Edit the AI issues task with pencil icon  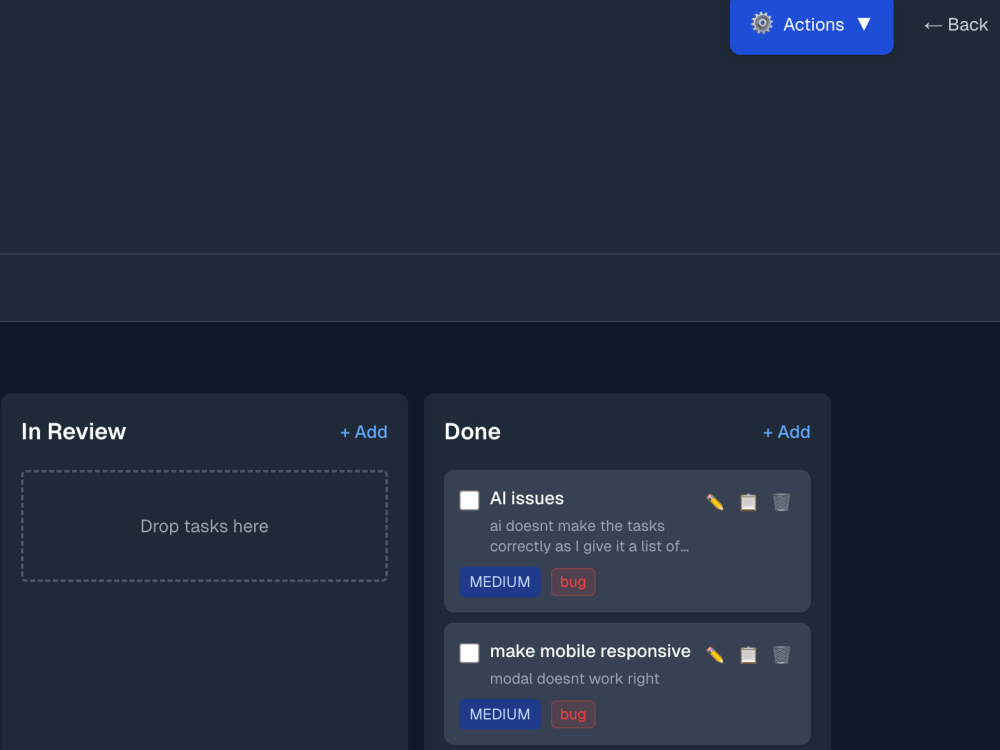pyautogui.click(x=715, y=503)
